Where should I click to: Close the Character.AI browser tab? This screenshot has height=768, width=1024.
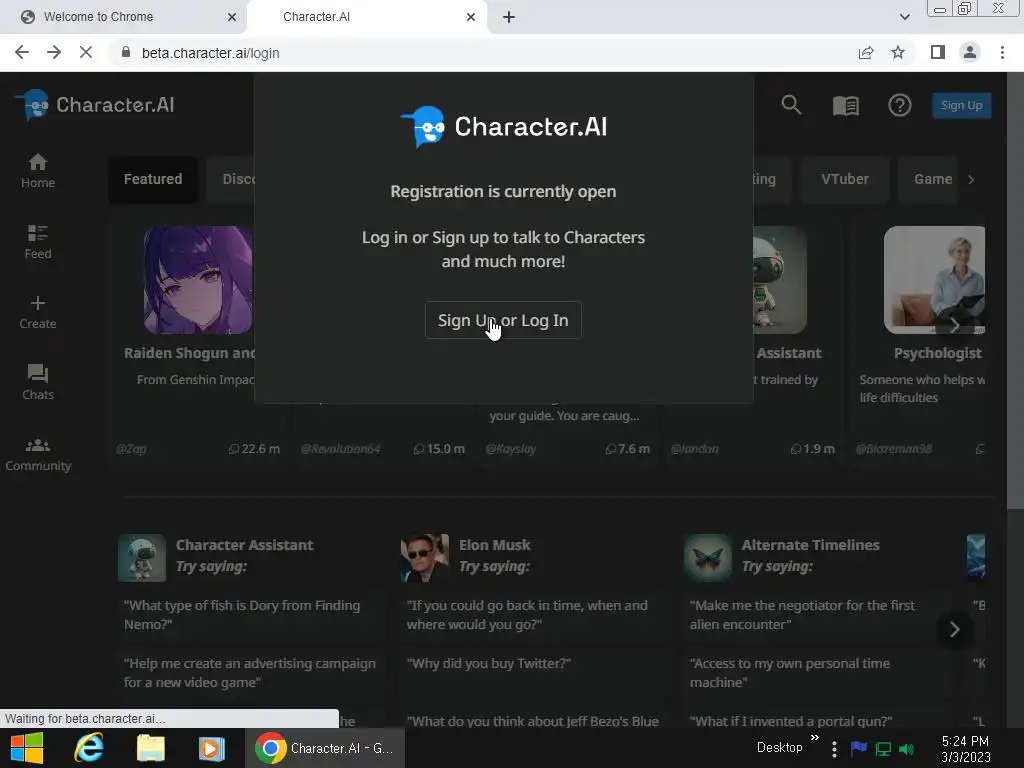click(471, 17)
